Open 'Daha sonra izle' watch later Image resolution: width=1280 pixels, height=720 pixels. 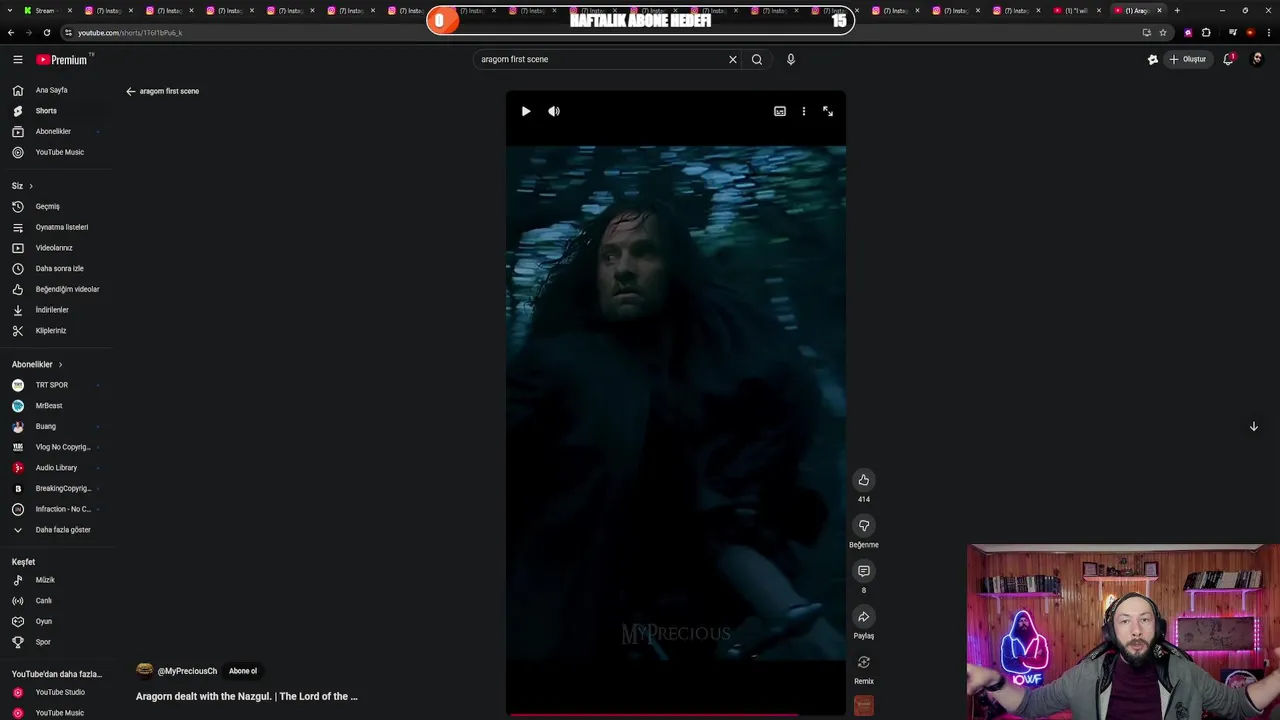click(x=55, y=269)
